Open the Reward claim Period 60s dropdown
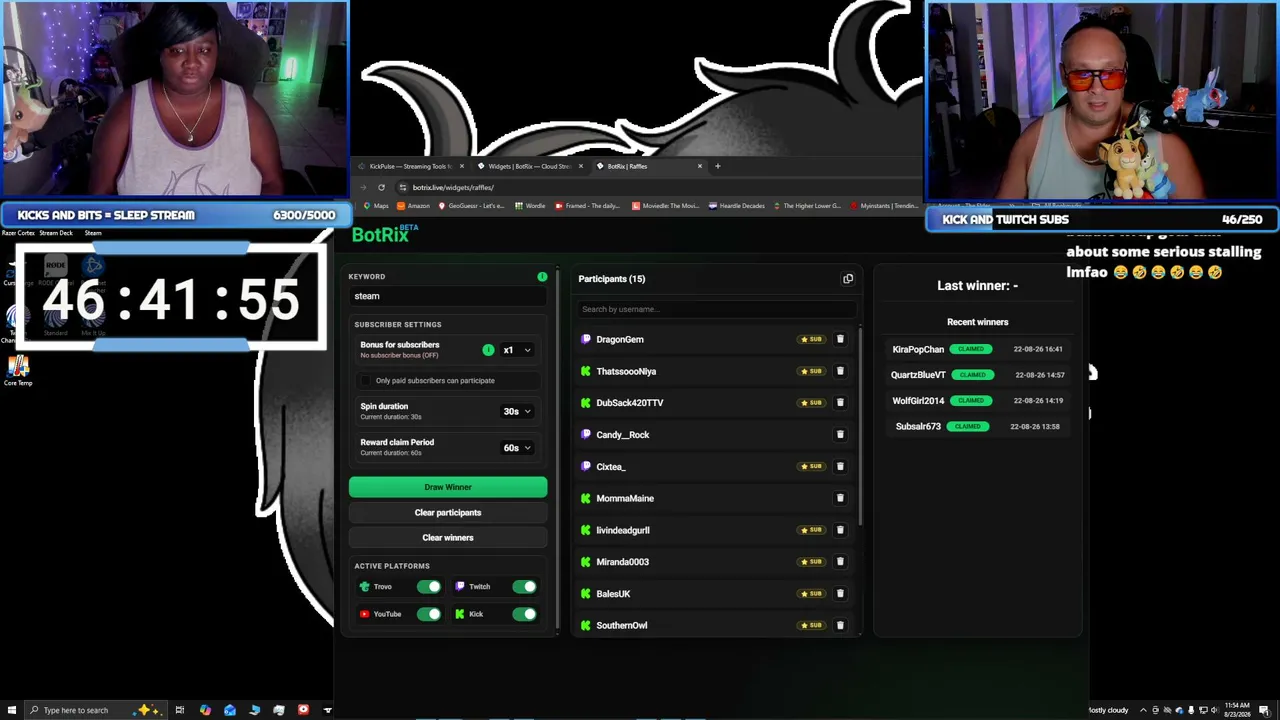The width and height of the screenshot is (1280, 720). 517,448
